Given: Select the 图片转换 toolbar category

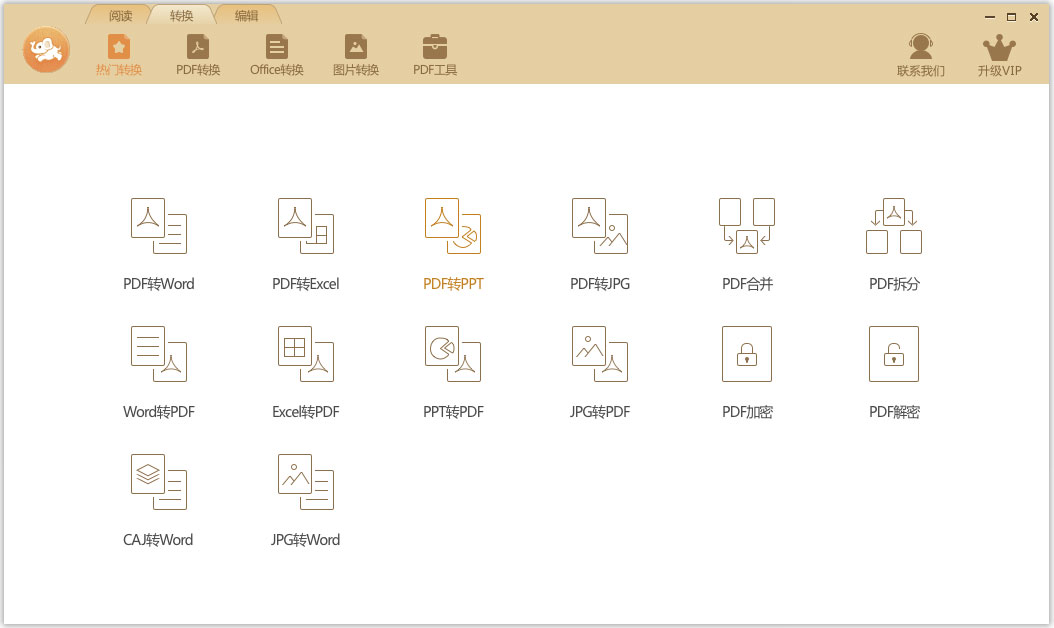Looking at the screenshot, I should [x=356, y=55].
